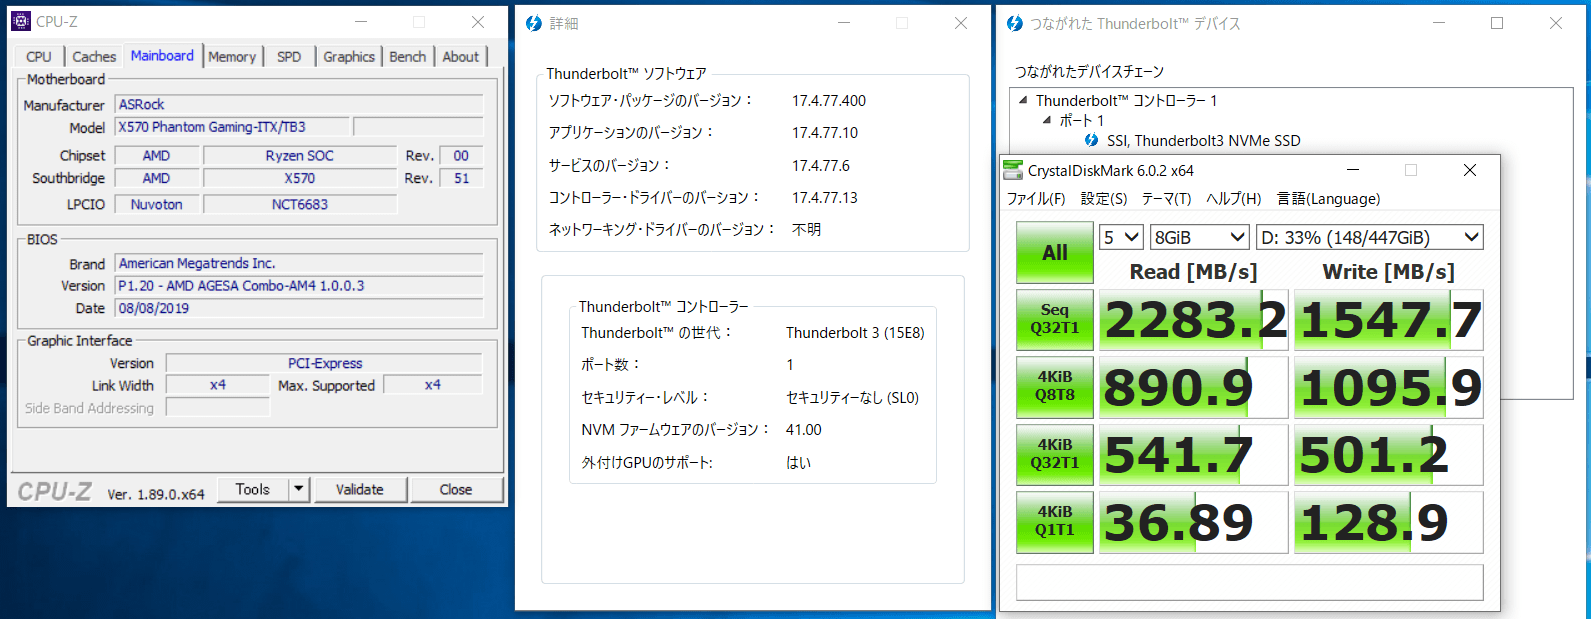Collapse the Thunderbolt コントローラー 1 tree node
1591x619 pixels.
[x=1023, y=100]
